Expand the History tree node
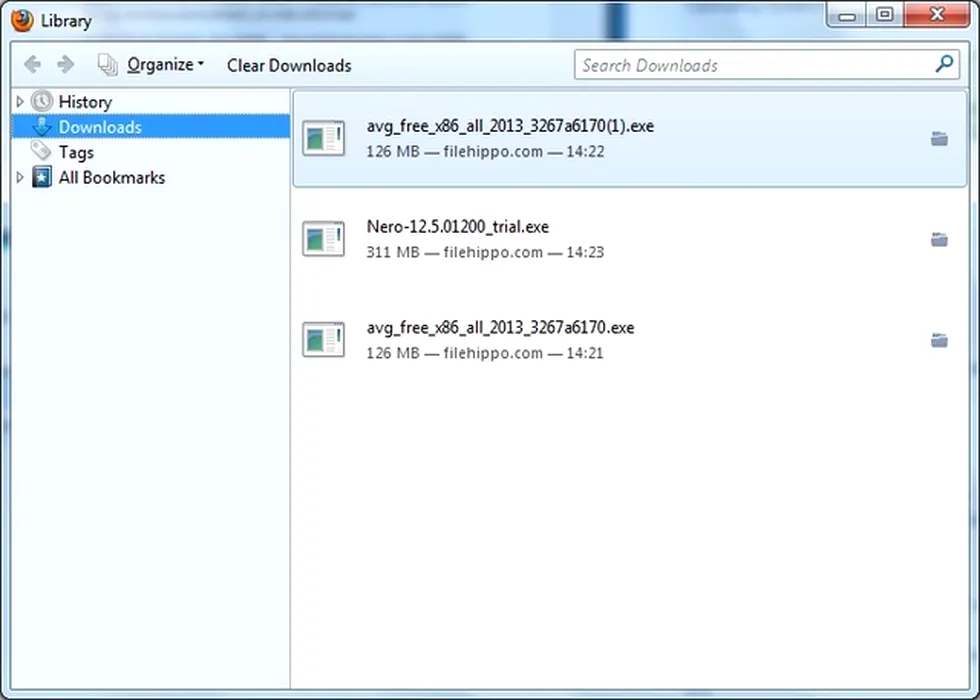The image size is (980, 700). [x=20, y=102]
